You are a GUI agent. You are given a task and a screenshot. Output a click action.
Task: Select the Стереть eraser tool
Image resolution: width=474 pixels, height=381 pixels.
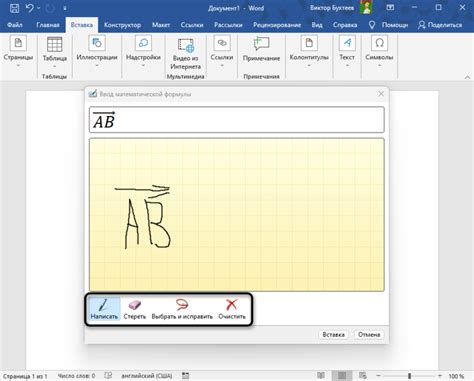[135, 309]
